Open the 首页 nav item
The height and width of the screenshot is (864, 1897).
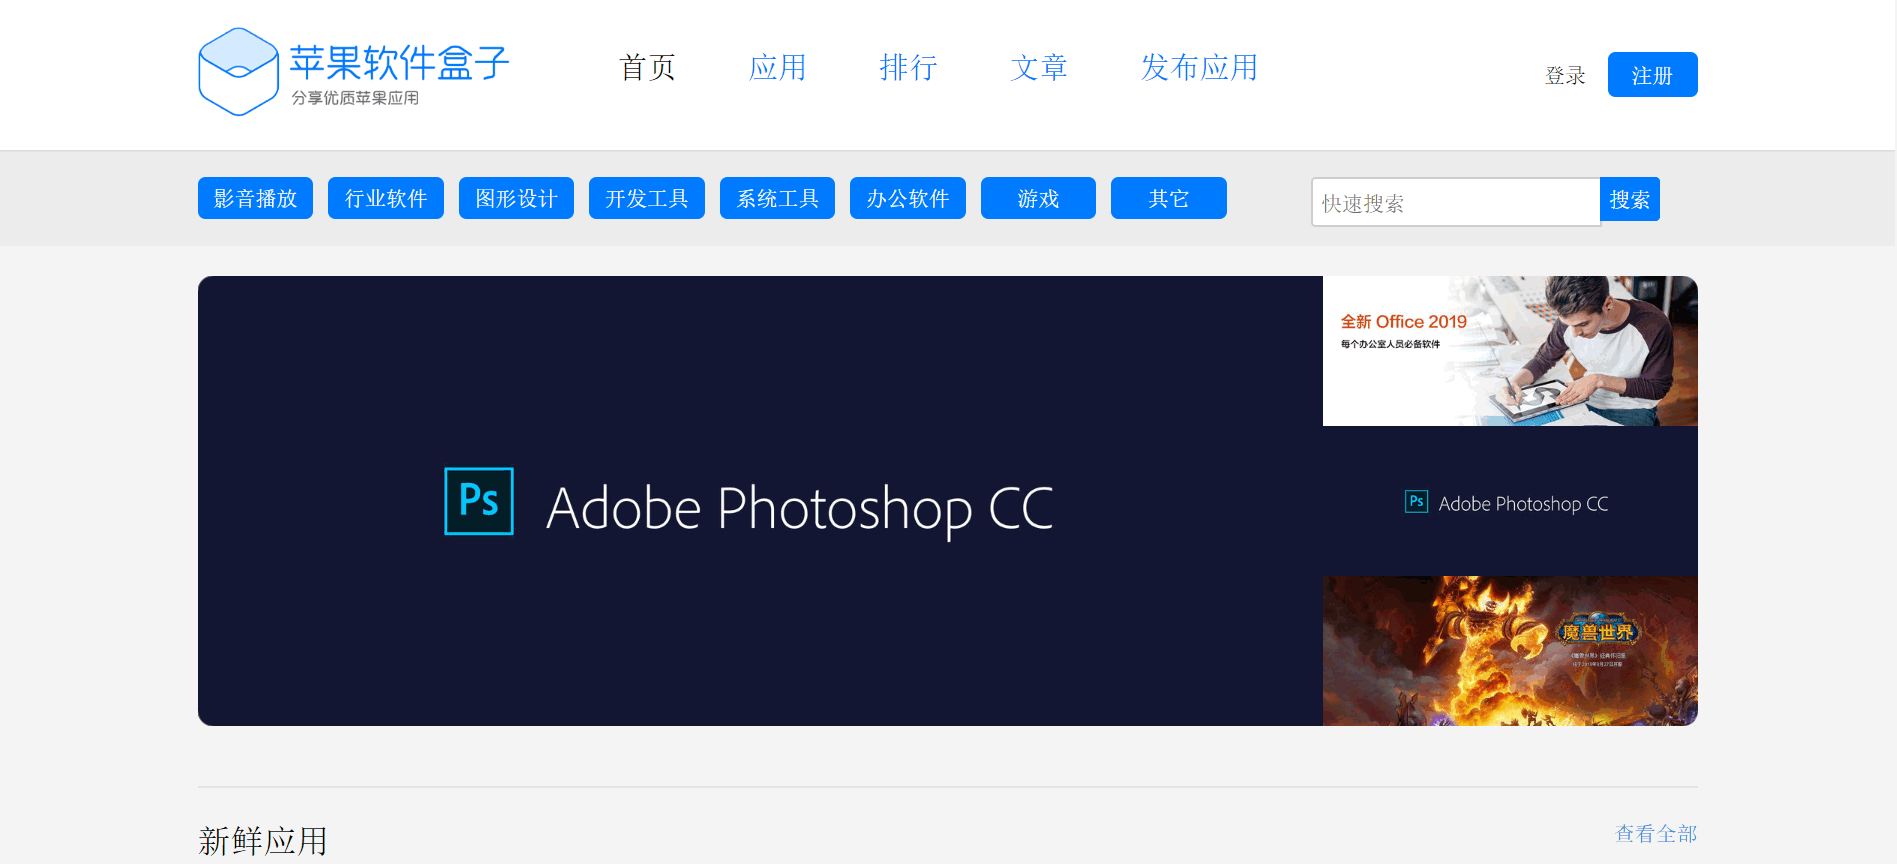click(x=648, y=68)
